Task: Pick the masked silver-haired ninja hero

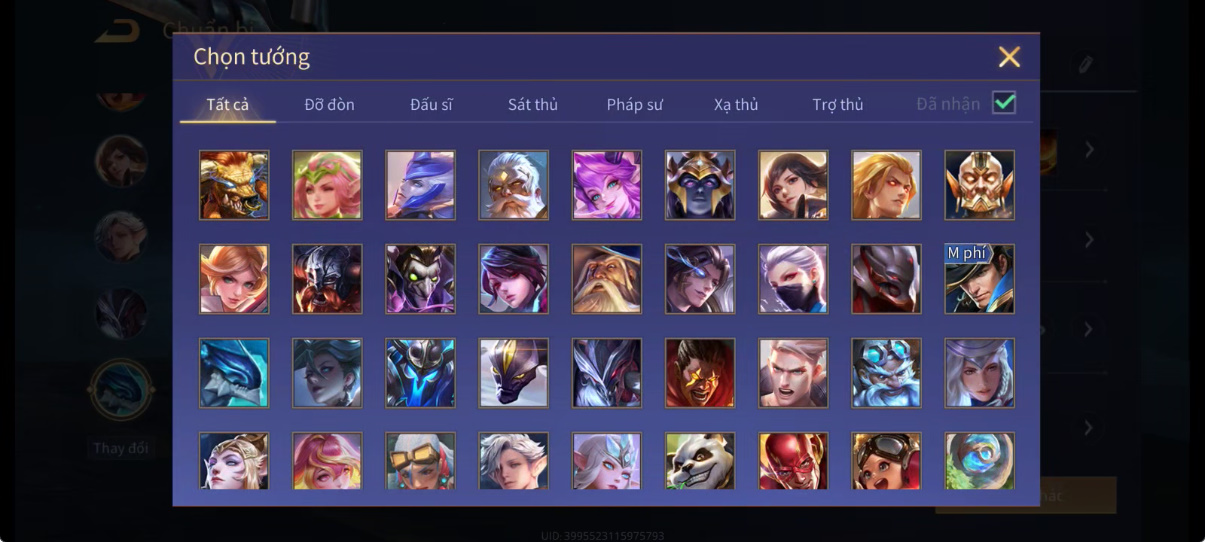Action: (793, 279)
